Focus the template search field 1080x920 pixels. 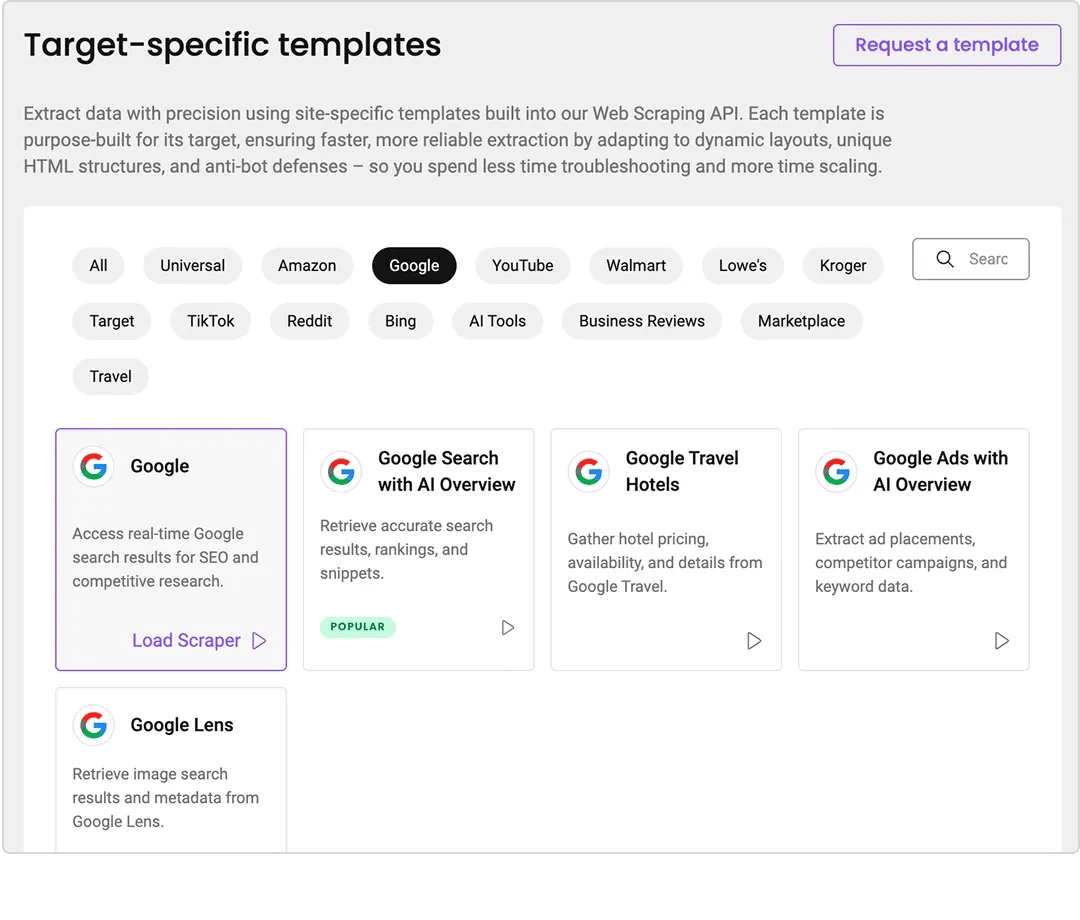[x=971, y=259]
